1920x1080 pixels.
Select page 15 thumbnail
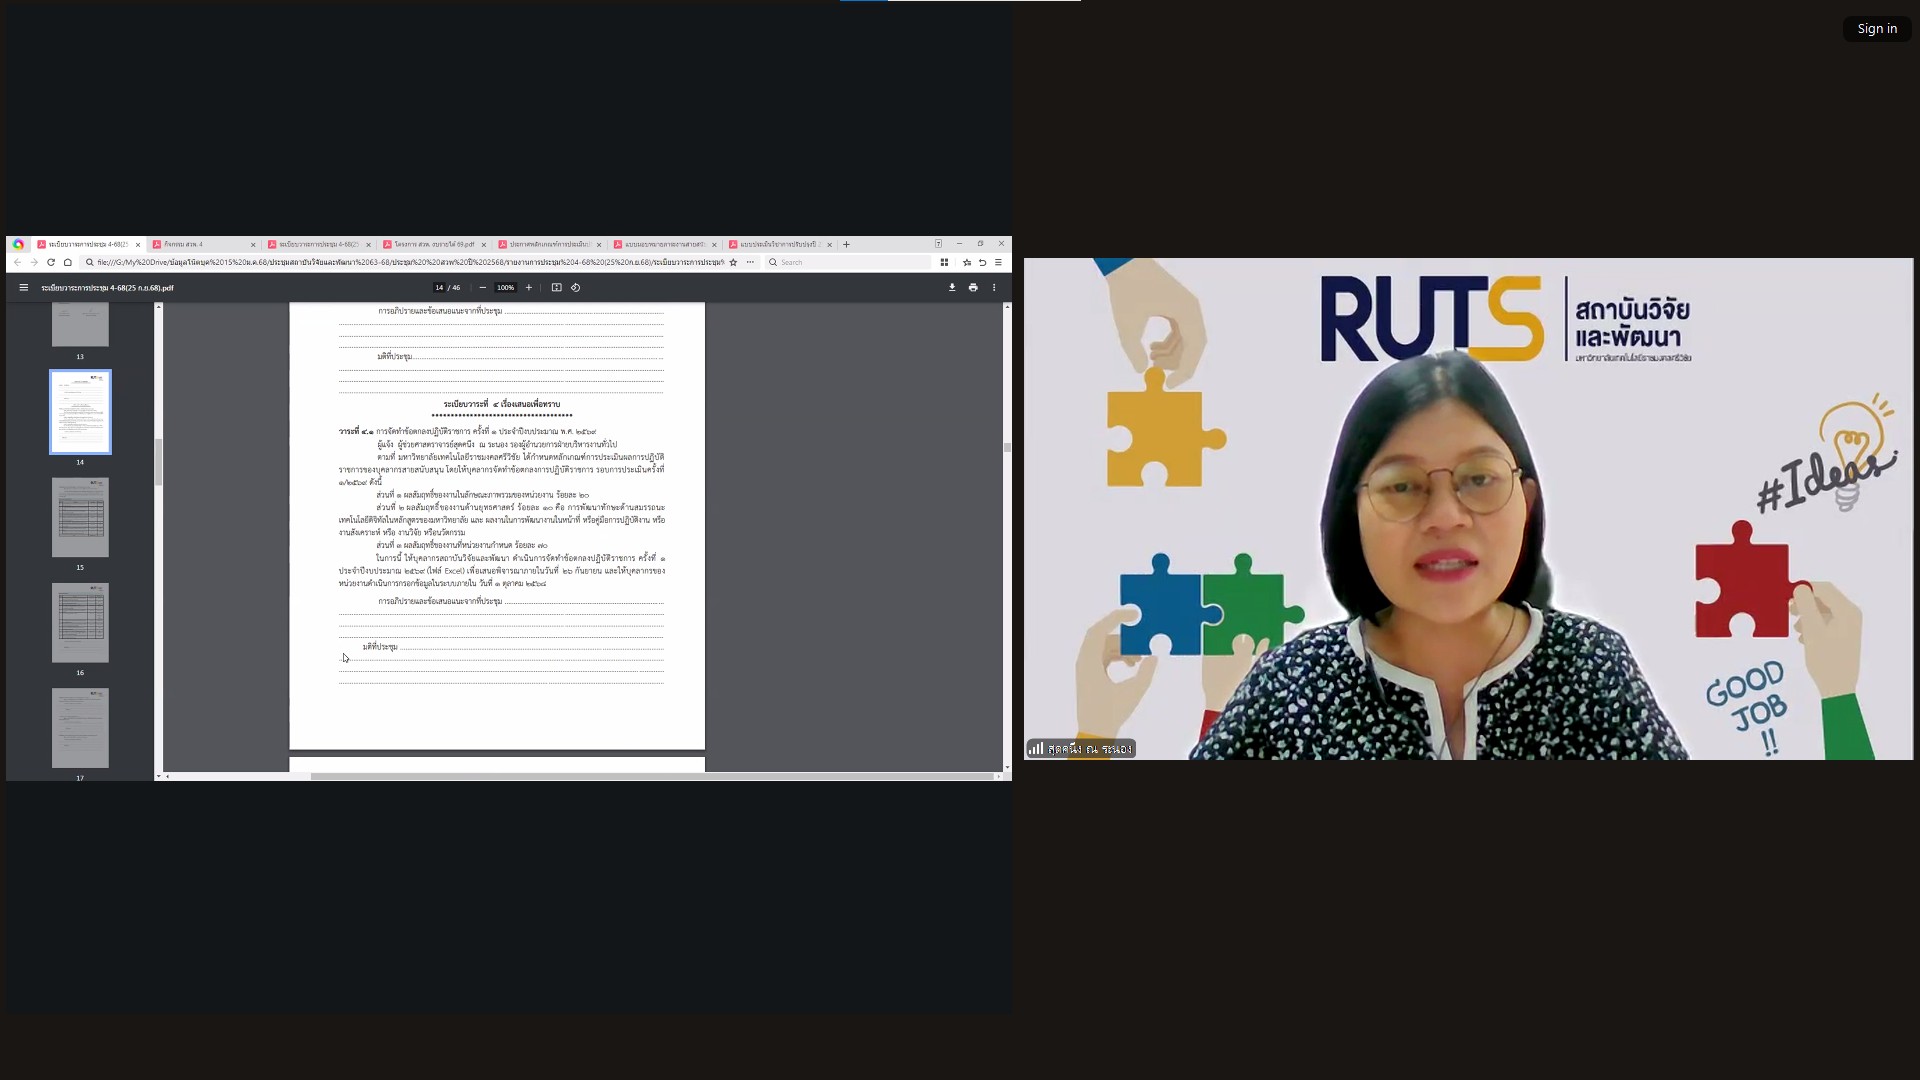(x=80, y=517)
